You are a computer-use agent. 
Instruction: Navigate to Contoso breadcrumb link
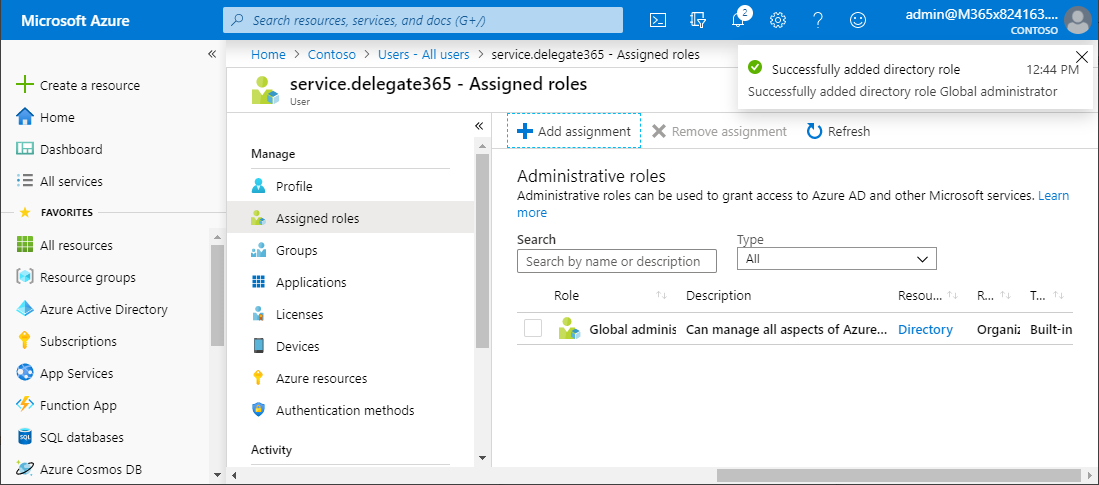click(331, 54)
